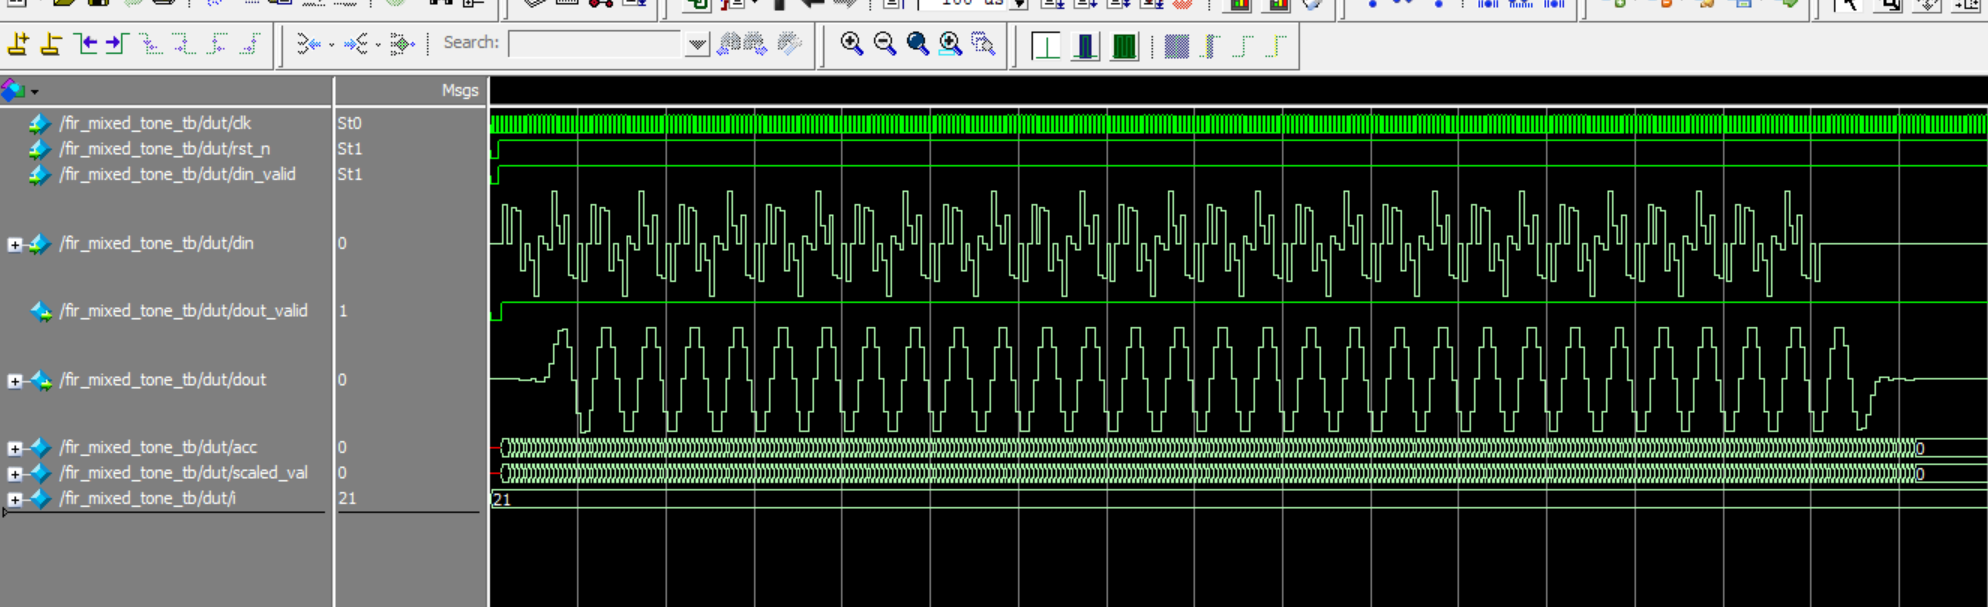Click the Insert Cursor icon
This screenshot has height=607, width=1988.
(18, 43)
